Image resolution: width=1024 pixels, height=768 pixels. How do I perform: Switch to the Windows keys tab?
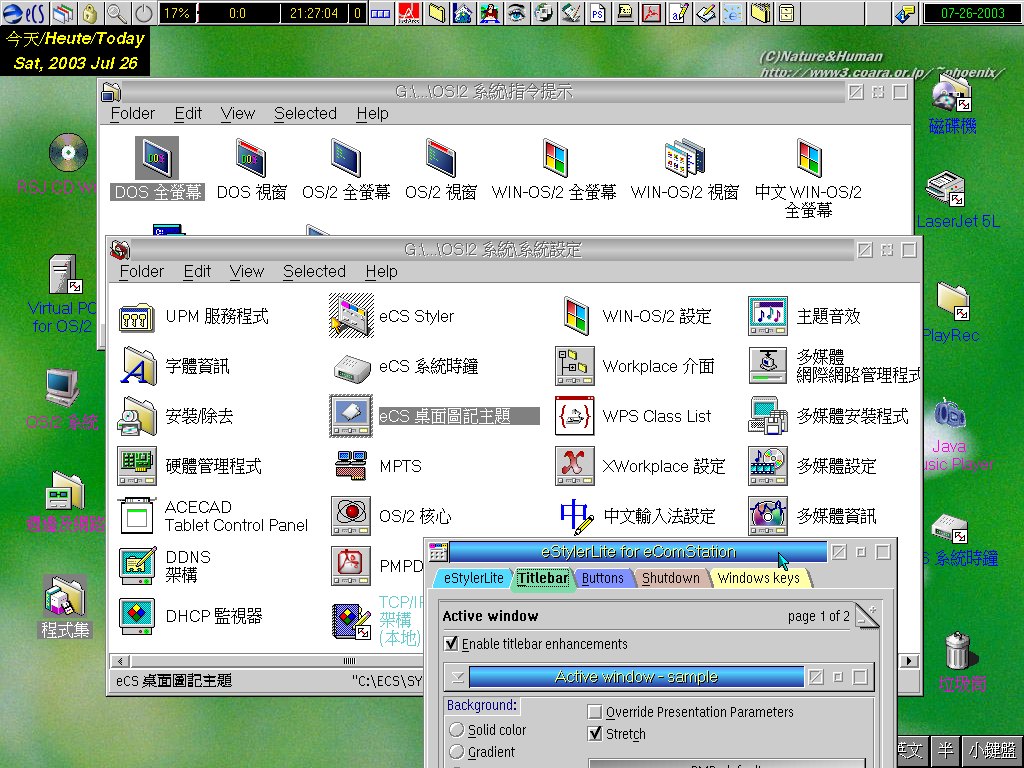click(x=758, y=578)
